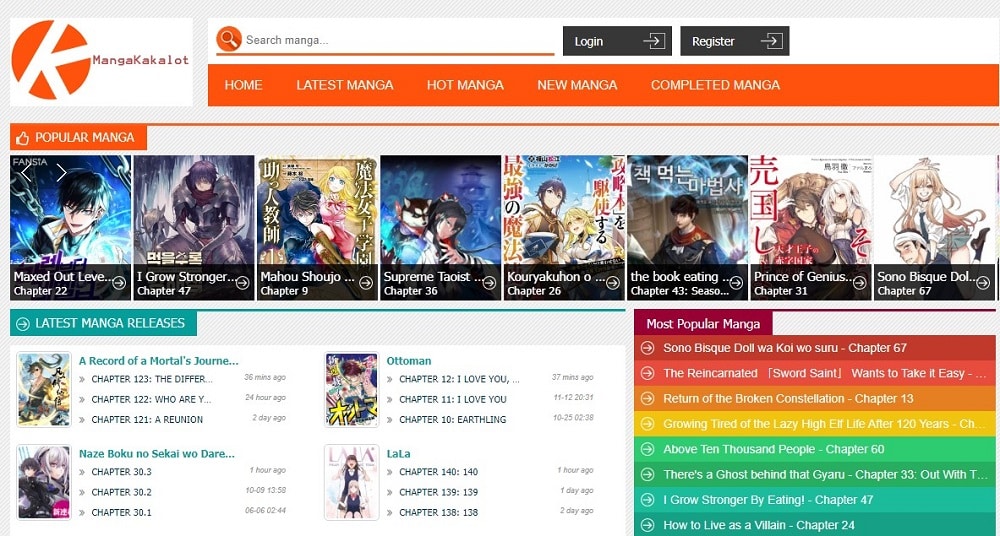The image size is (1000, 536).
Task: Go to HOME in navigation bar
Action: [243, 85]
